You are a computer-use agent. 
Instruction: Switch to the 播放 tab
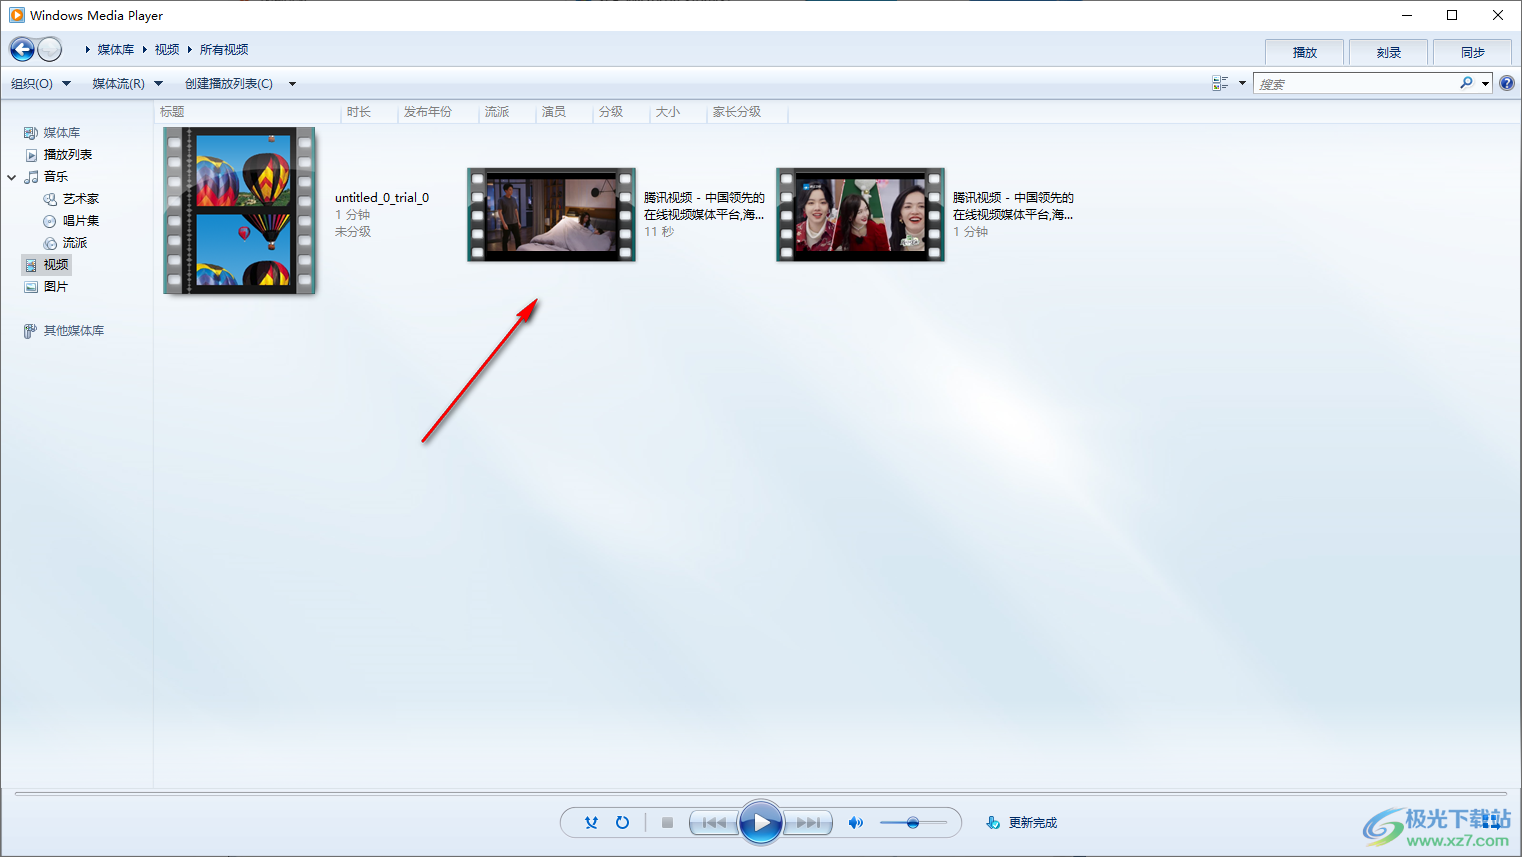[x=1305, y=53]
